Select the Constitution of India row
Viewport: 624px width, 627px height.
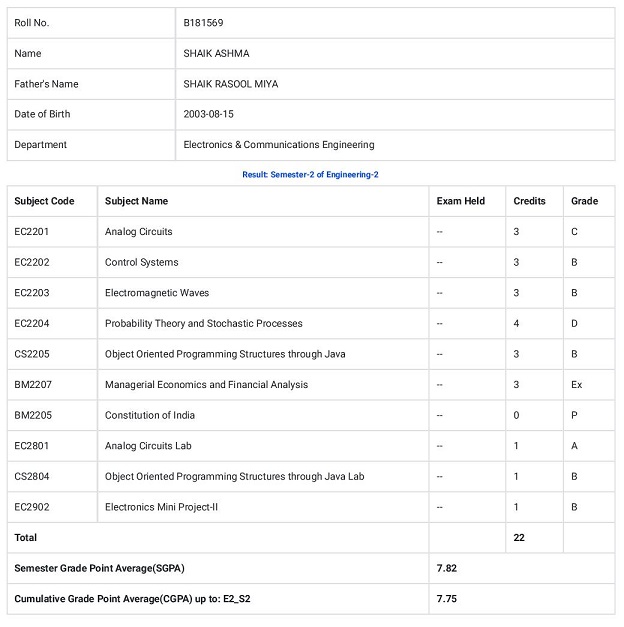tap(311, 415)
